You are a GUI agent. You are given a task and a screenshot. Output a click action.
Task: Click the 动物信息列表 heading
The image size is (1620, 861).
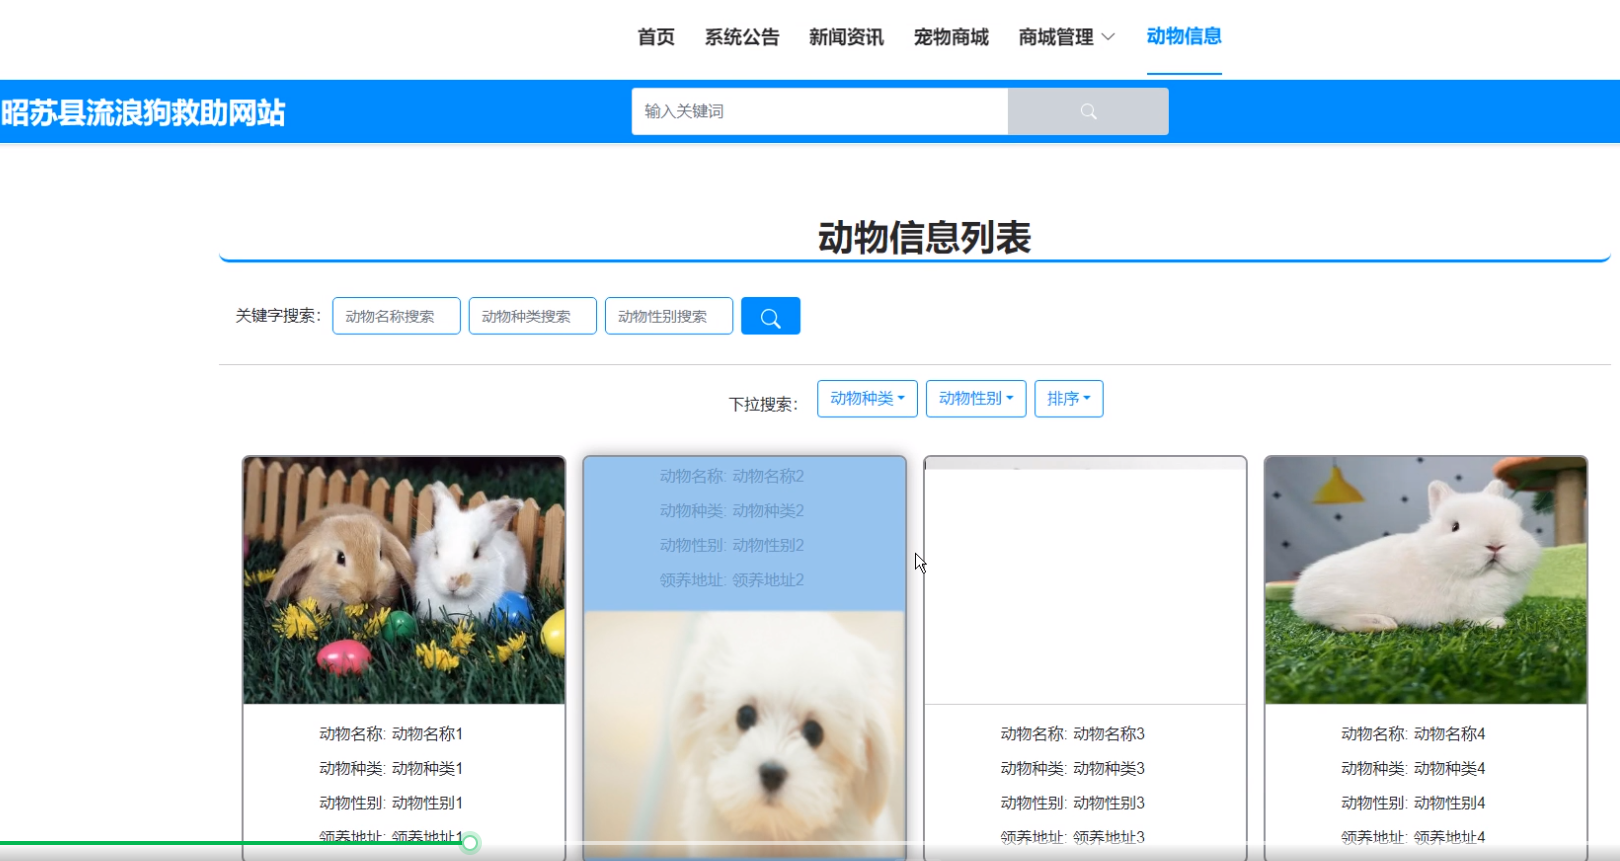pyautogui.click(x=924, y=238)
